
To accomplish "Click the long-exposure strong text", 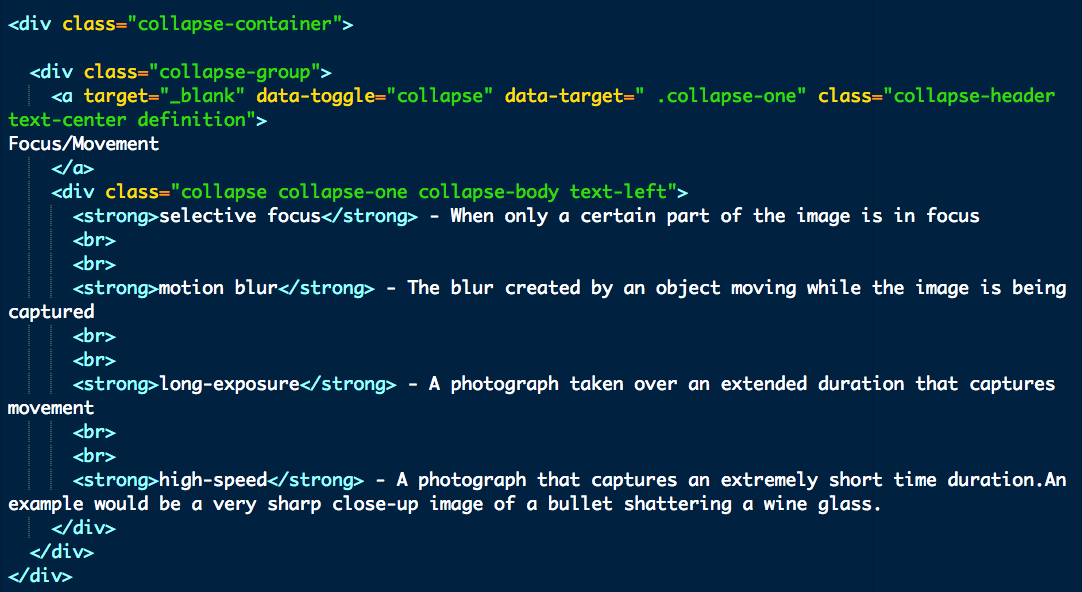I will [x=230, y=384].
